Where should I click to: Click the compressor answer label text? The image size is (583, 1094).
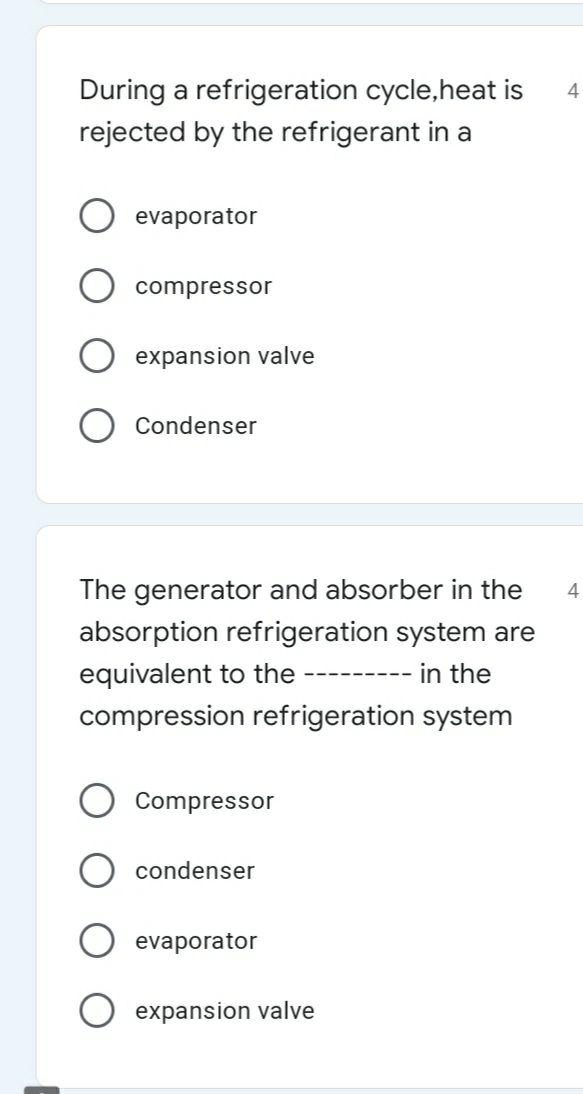[x=201, y=285]
